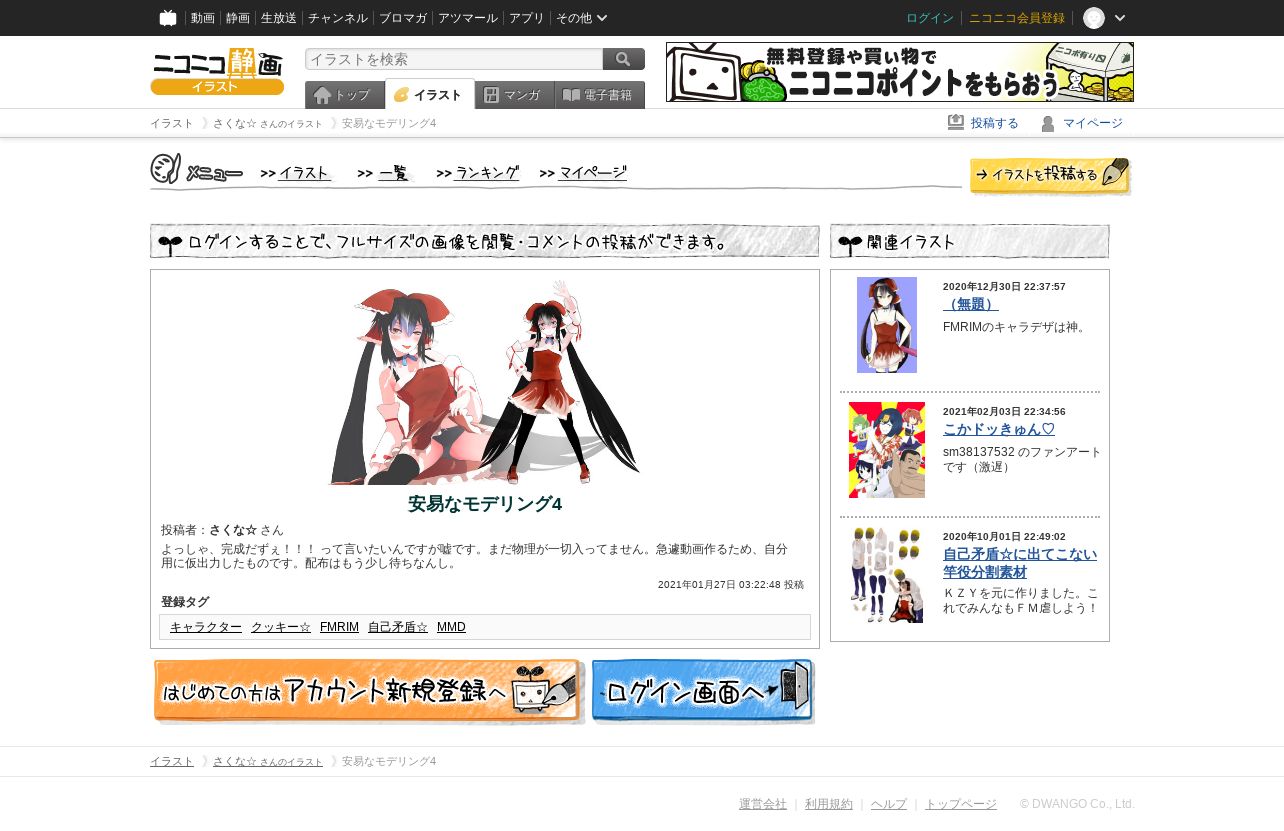Click the MMD tag
The height and width of the screenshot is (831, 1284).
451,627
